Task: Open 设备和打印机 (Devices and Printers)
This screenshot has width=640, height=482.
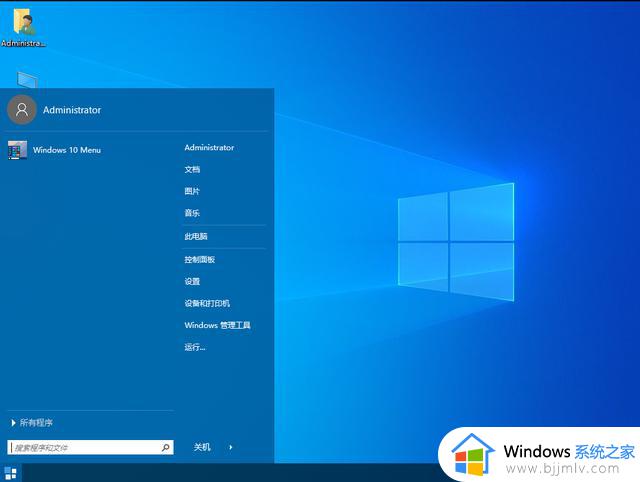Action: (x=207, y=303)
